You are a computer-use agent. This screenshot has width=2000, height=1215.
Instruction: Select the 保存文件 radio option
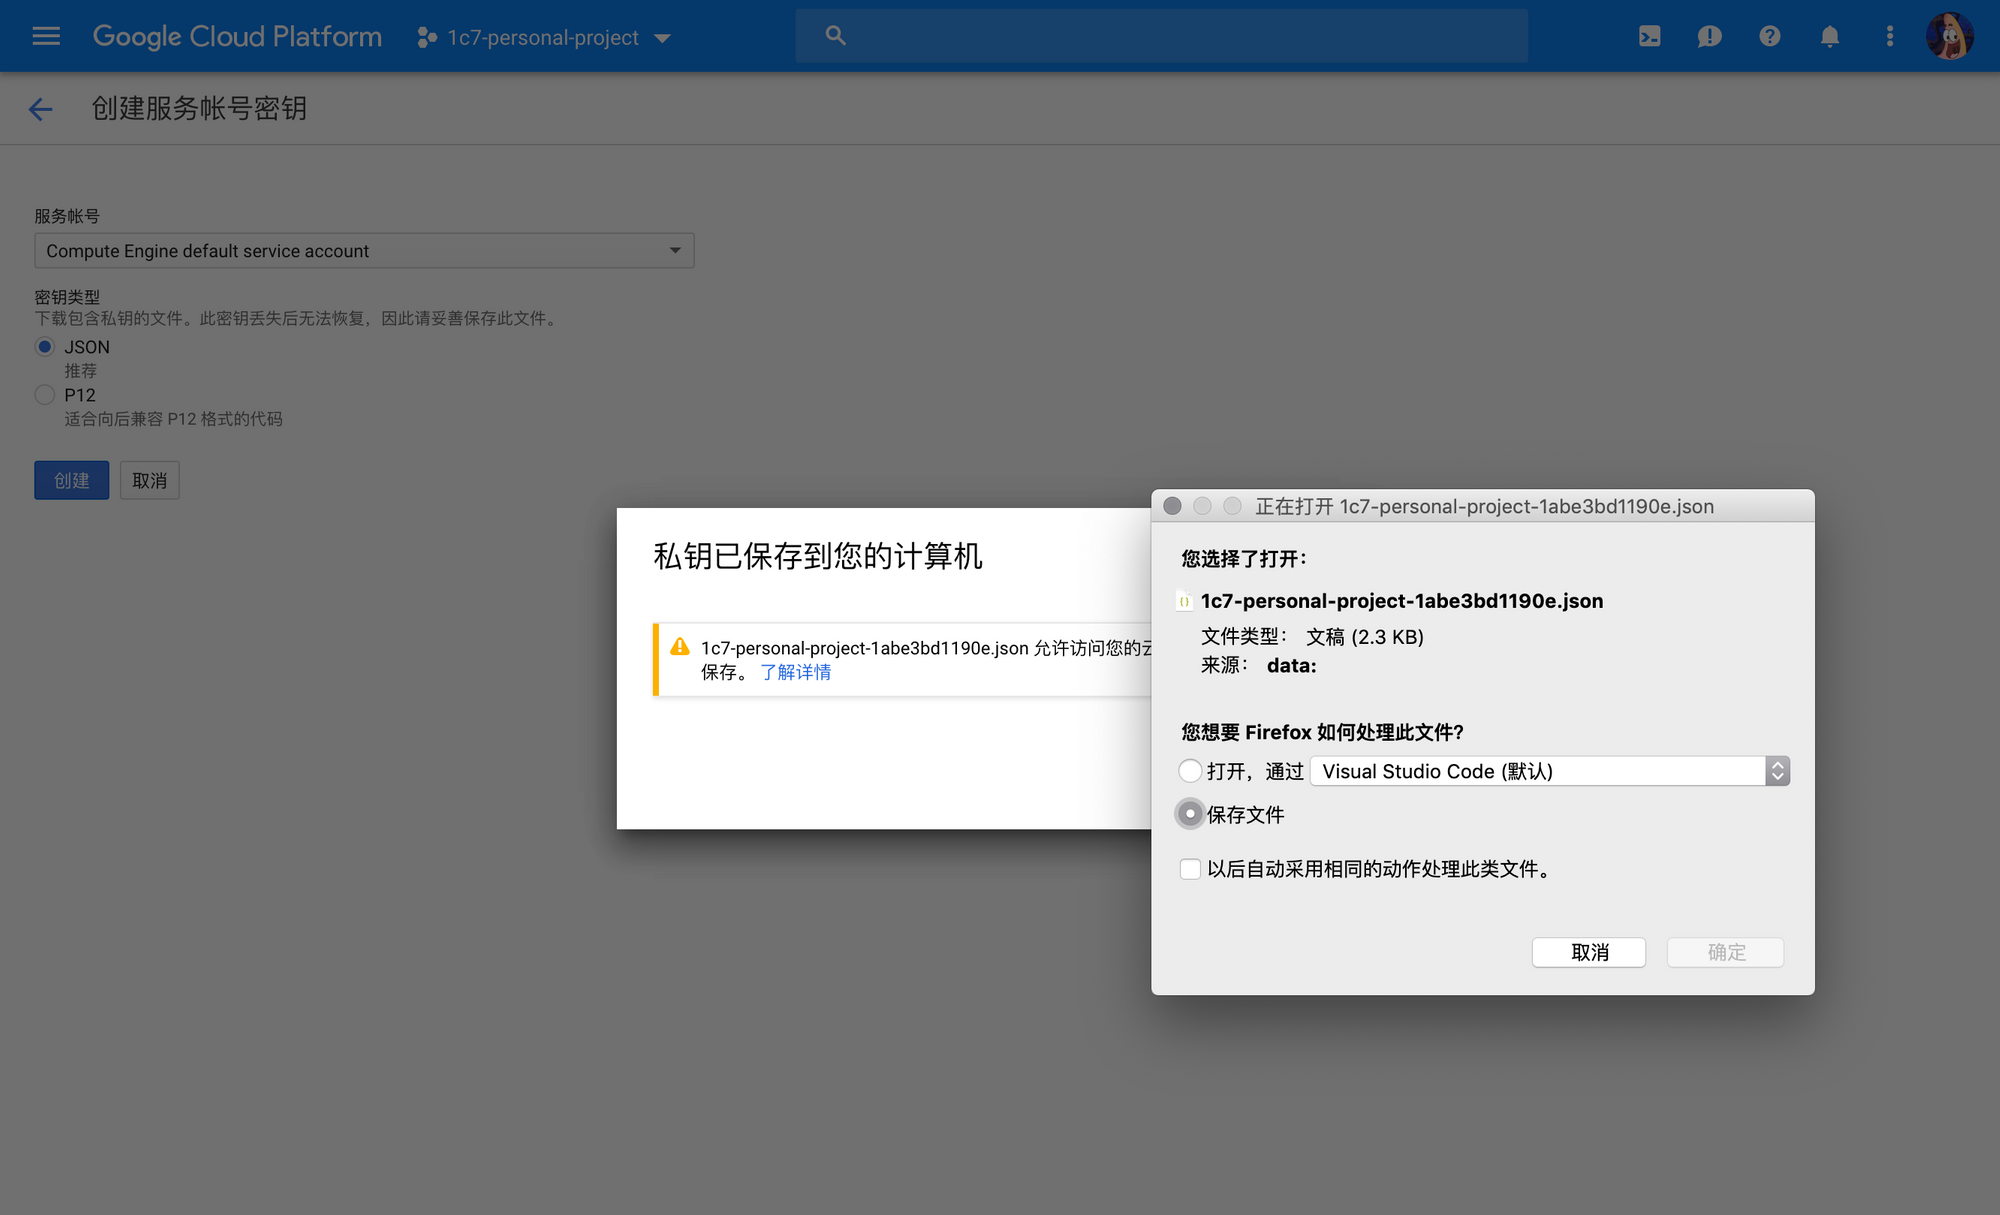pos(1189,815)
